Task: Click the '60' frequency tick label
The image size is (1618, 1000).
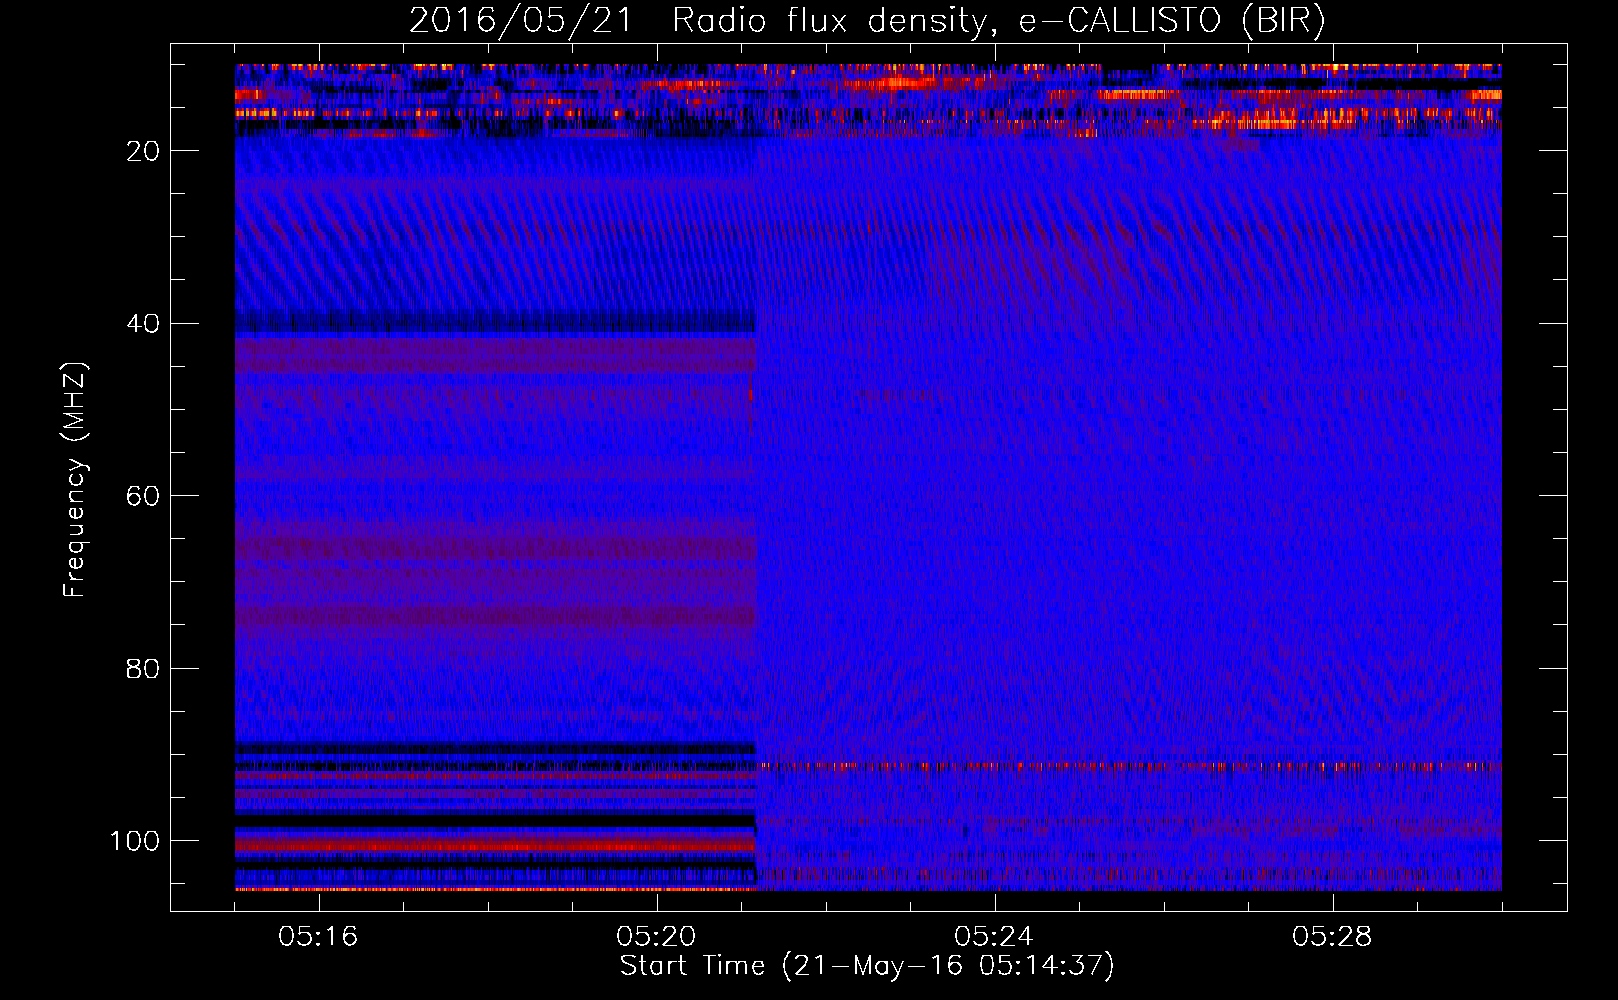Action: pos(143,496)
